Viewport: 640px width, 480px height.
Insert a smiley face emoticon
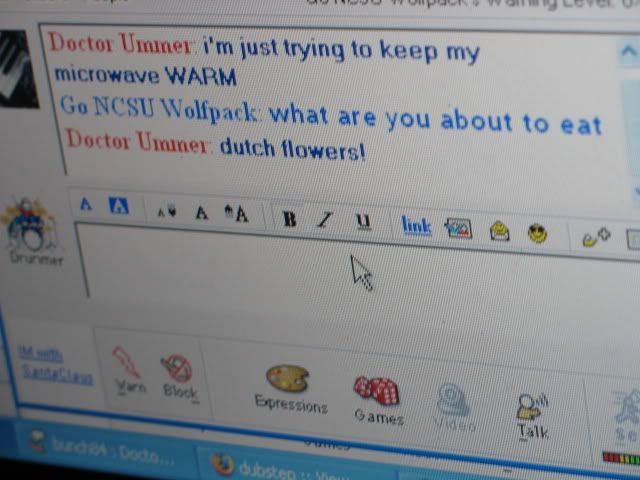point(538,233)
